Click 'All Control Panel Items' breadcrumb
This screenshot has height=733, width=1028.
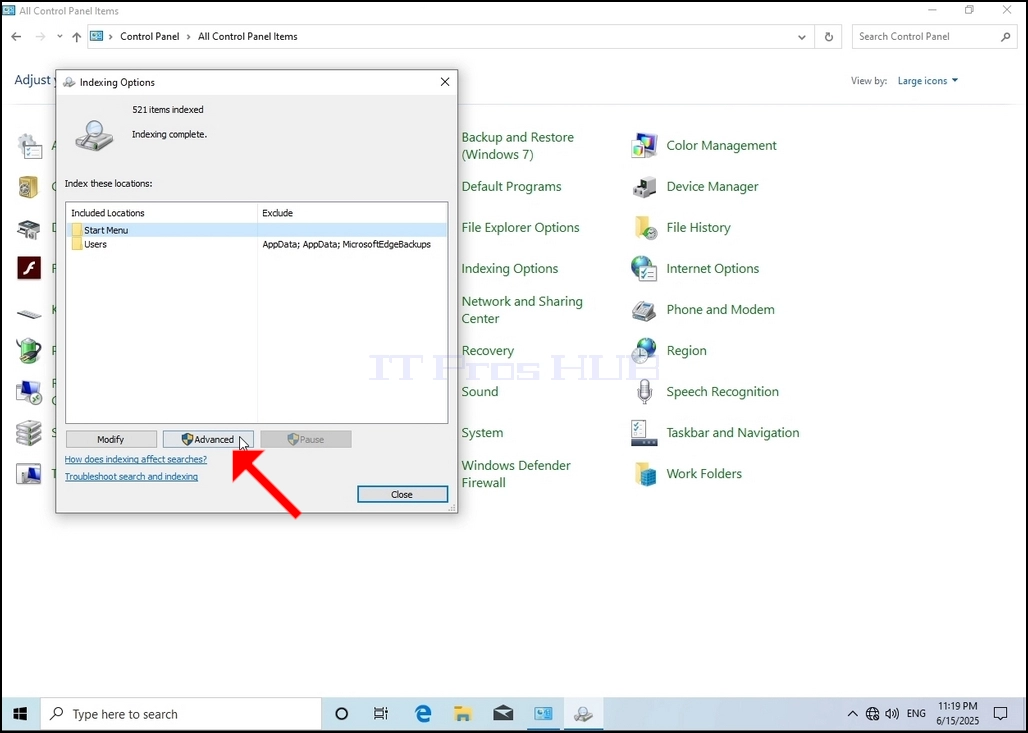coord(248,37)
